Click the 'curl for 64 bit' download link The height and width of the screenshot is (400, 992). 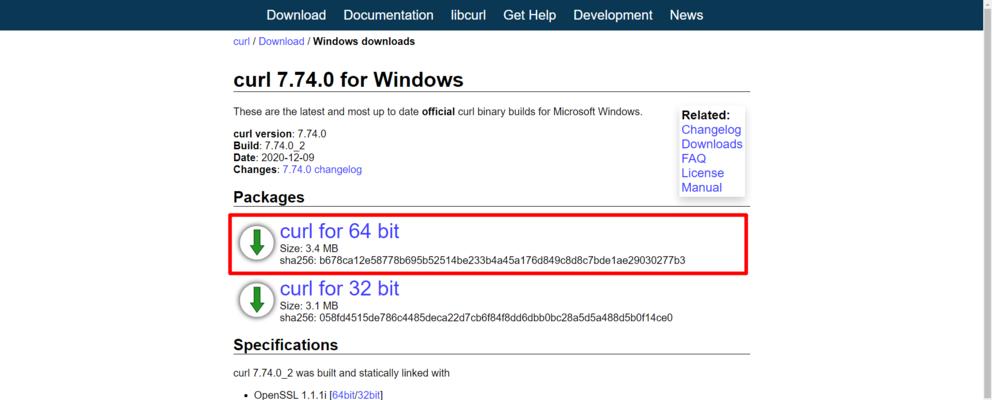point(340,232)
